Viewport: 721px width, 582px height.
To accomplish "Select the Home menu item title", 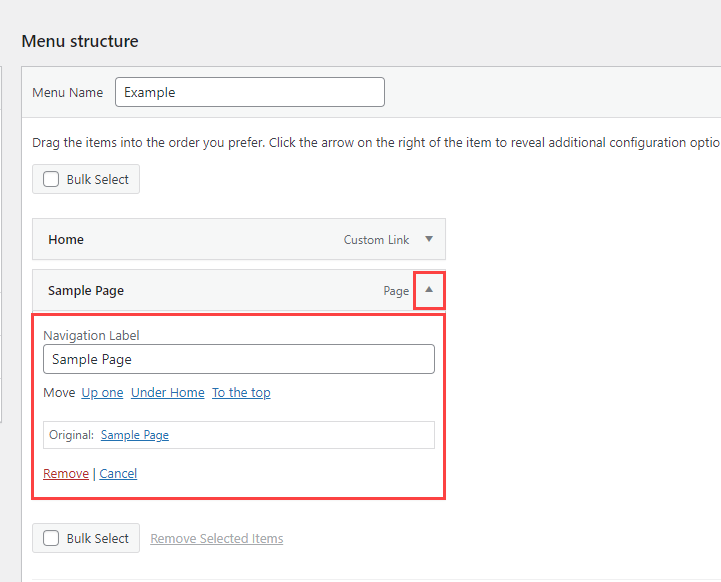I will tap(66, 240).
